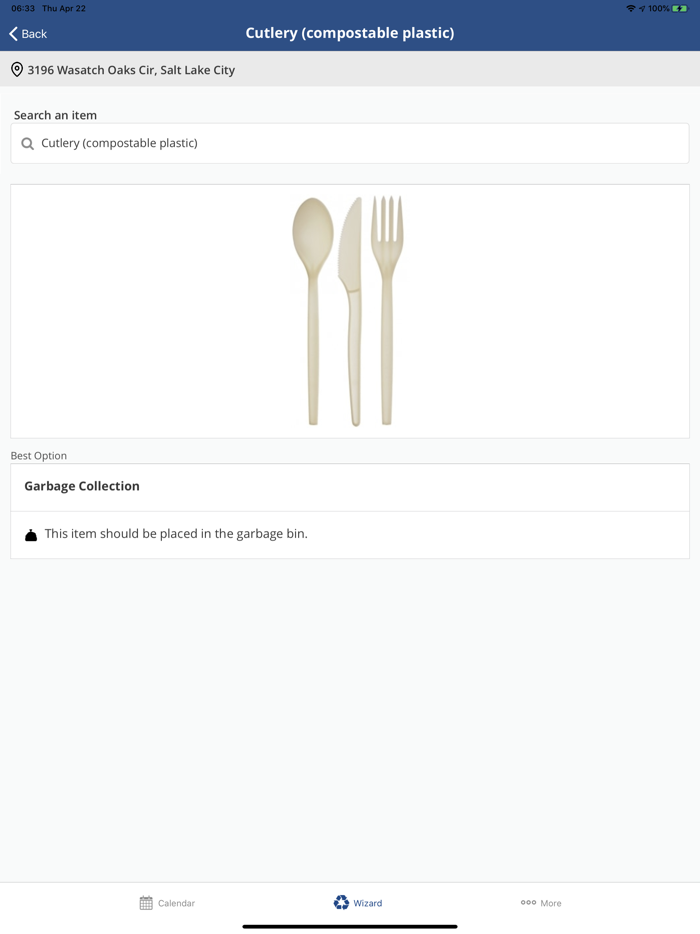Tap the Wizard recycling icon
Viewport: 700px width, 934px height.
(x=341, y=902)
